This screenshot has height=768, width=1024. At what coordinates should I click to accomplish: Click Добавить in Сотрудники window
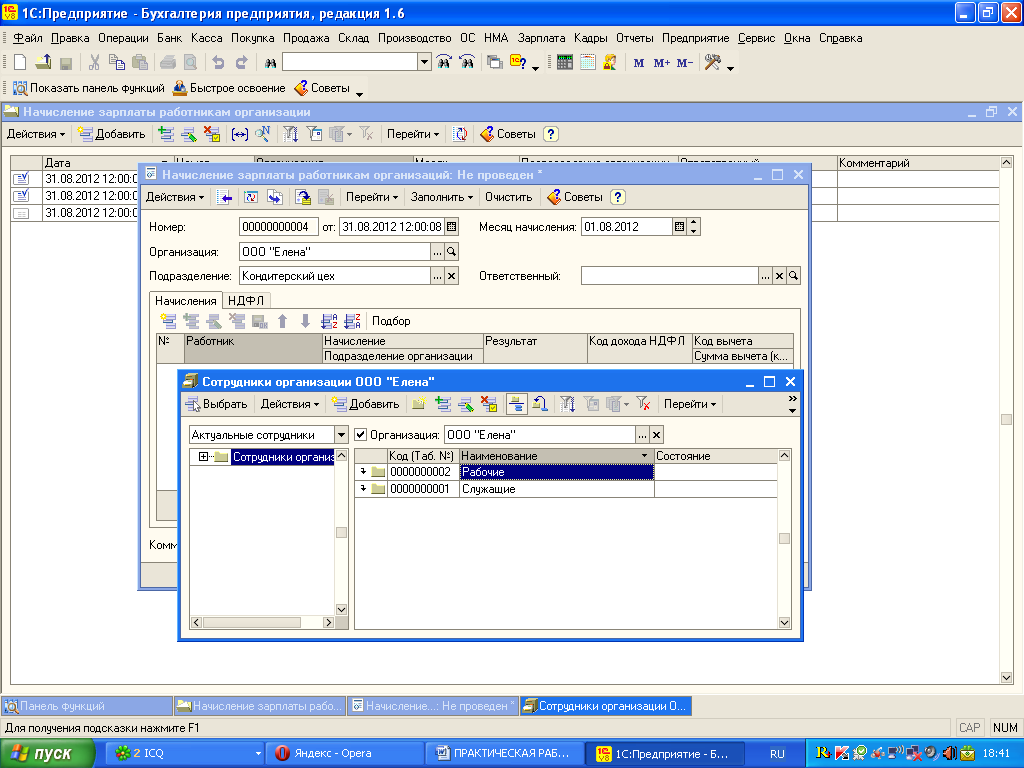click(366, 404)
